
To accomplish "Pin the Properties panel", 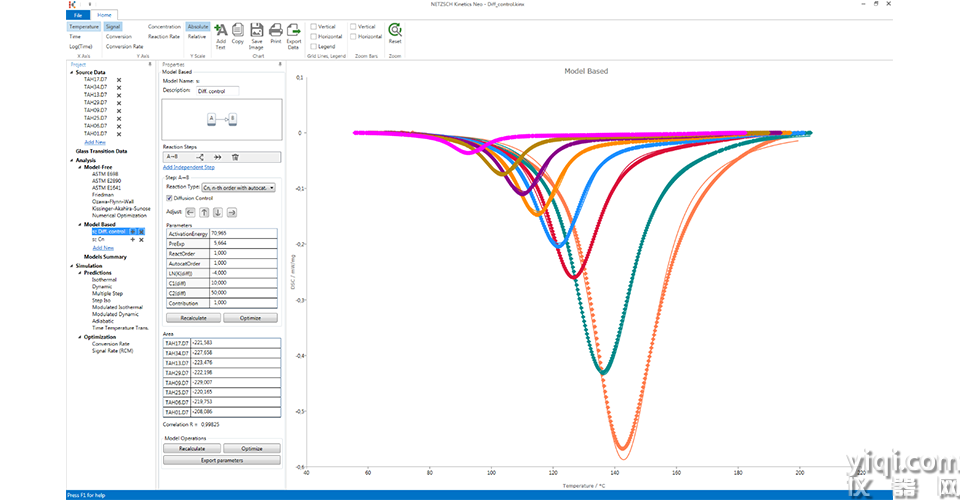I will pos(280,64).
